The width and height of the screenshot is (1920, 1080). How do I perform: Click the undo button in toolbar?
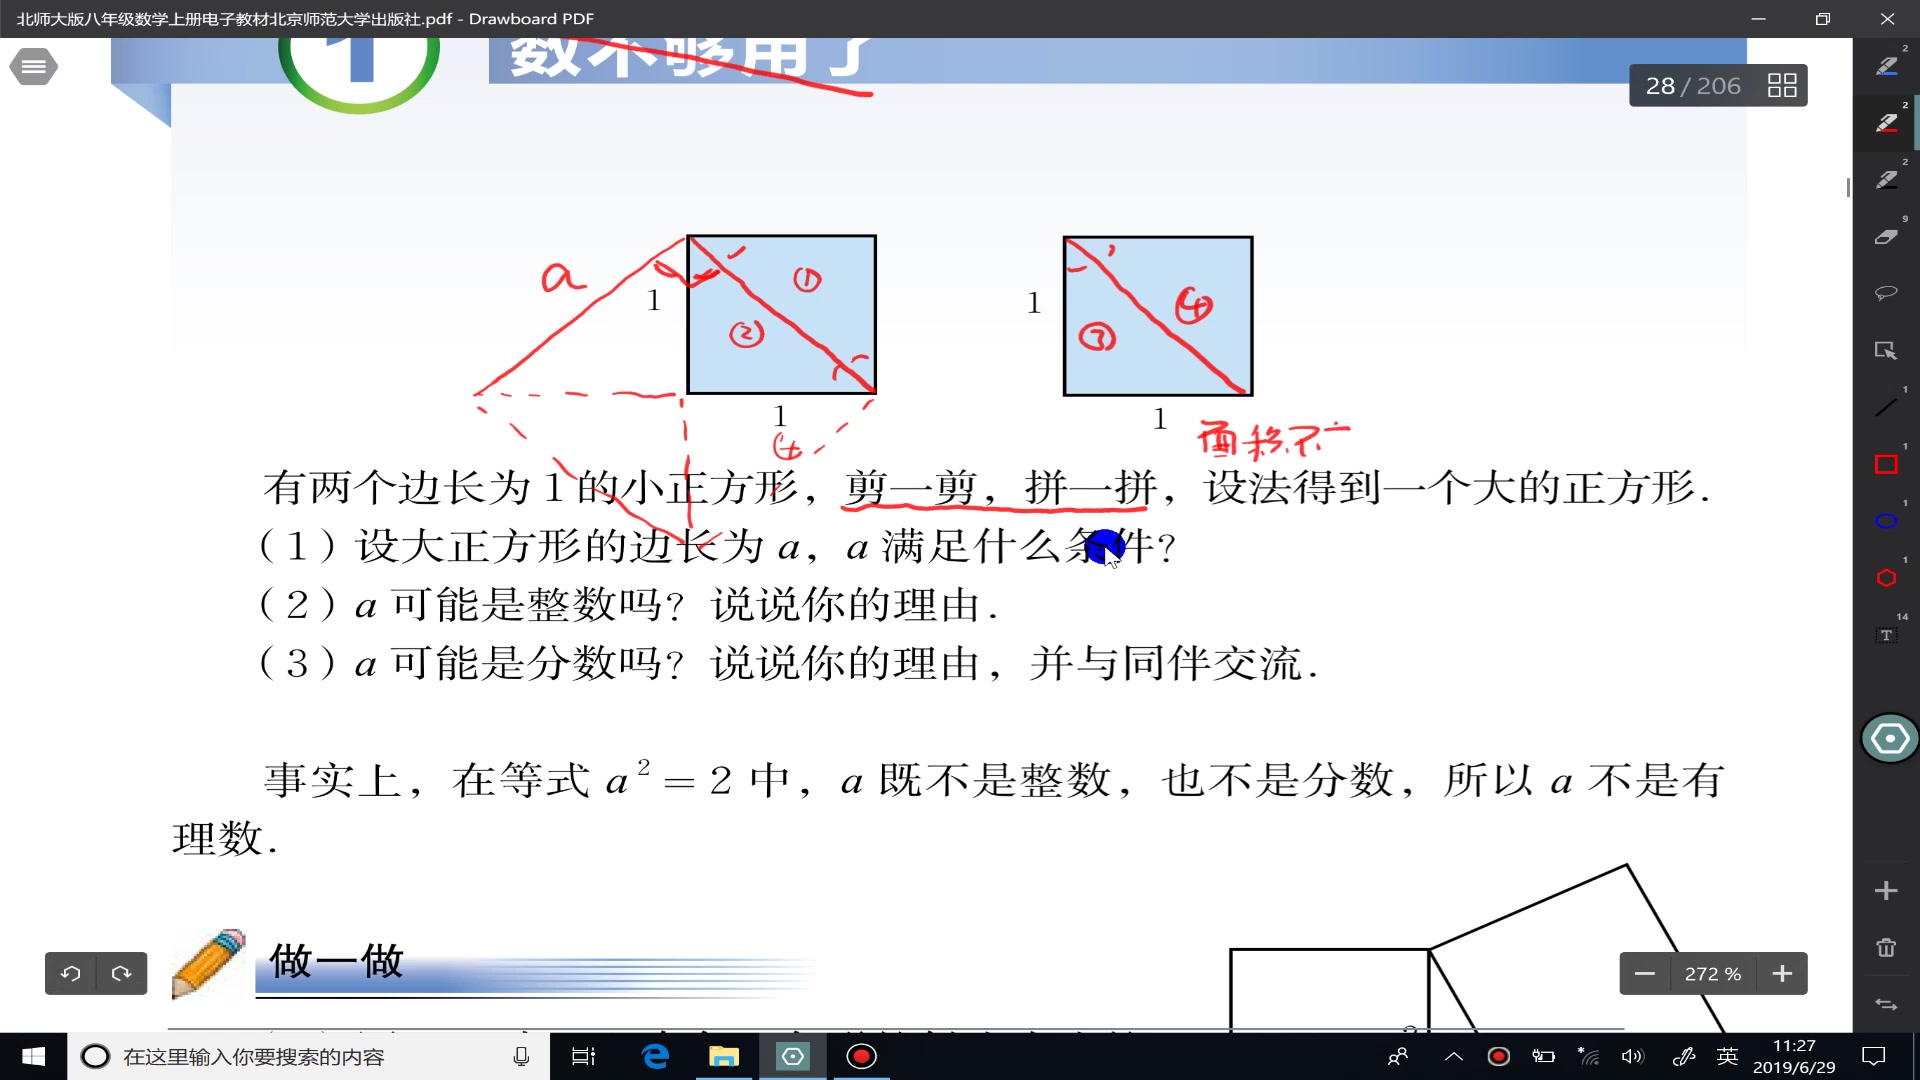click(x=71, y=973)
